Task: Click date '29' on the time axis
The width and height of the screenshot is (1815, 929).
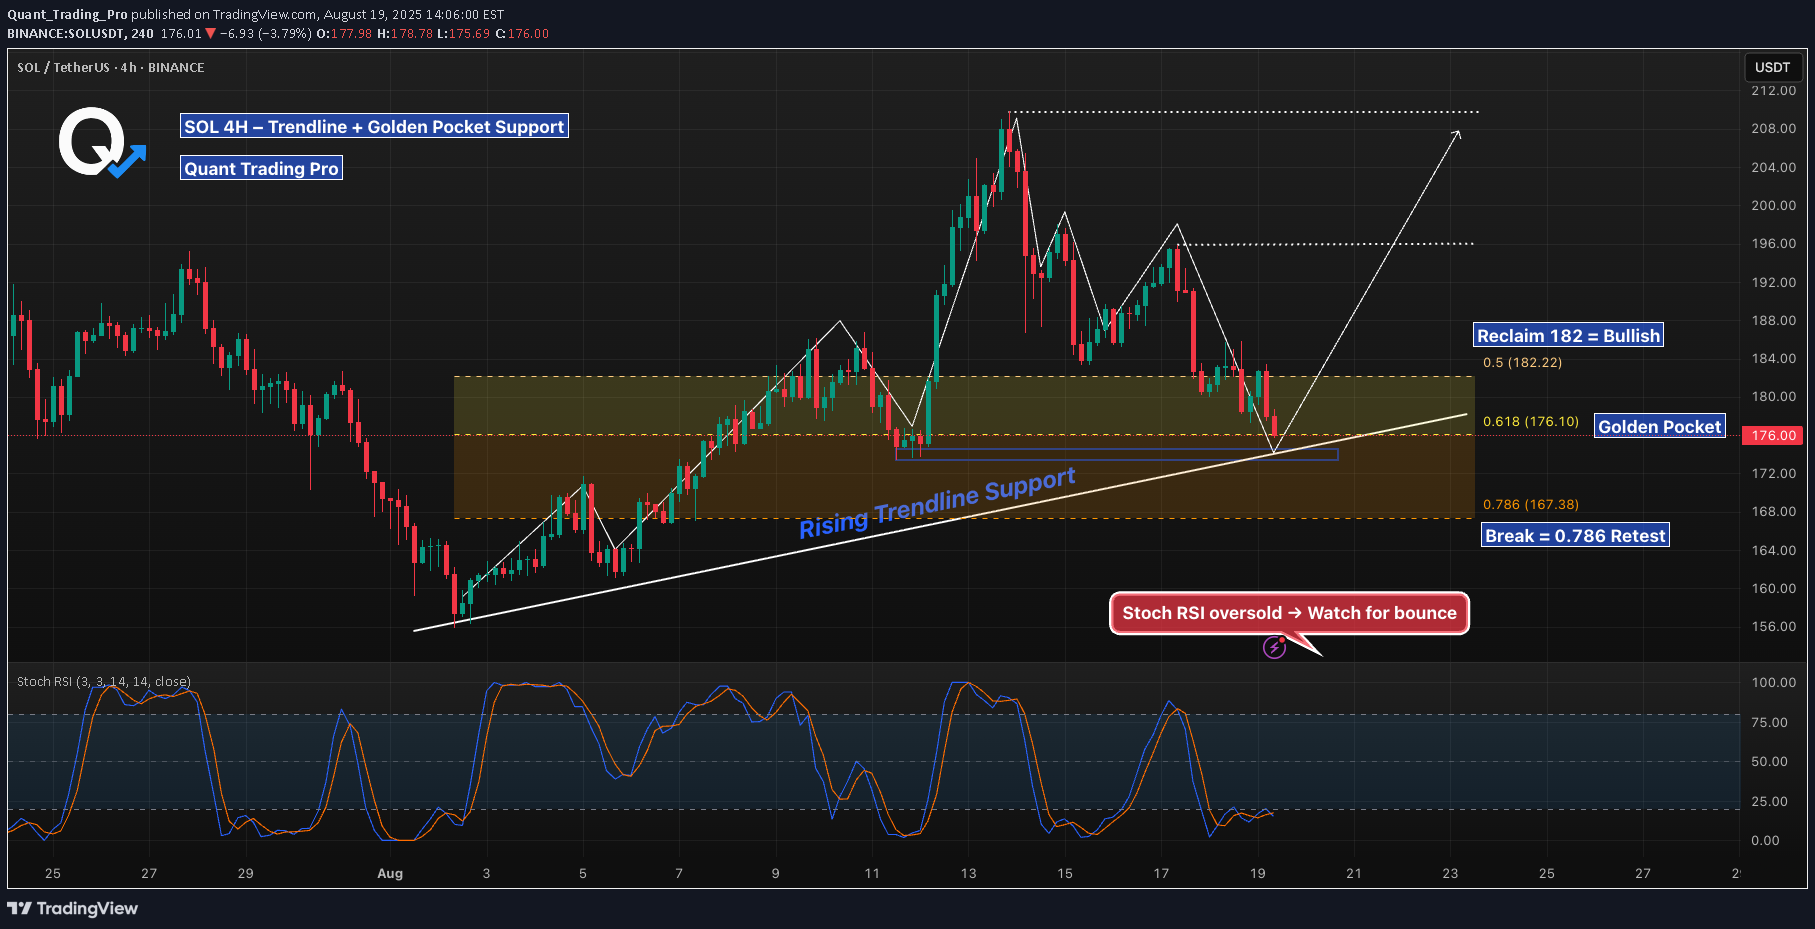Action: click(245, 873)
